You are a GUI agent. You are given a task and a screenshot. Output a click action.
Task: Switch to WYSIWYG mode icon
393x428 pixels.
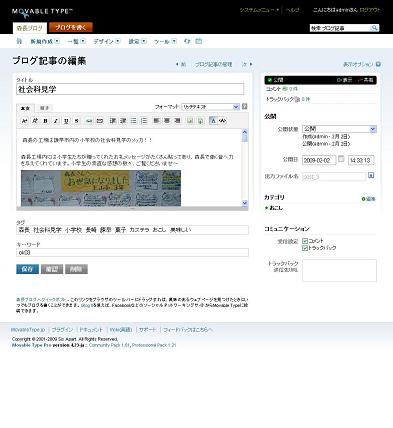213,121
